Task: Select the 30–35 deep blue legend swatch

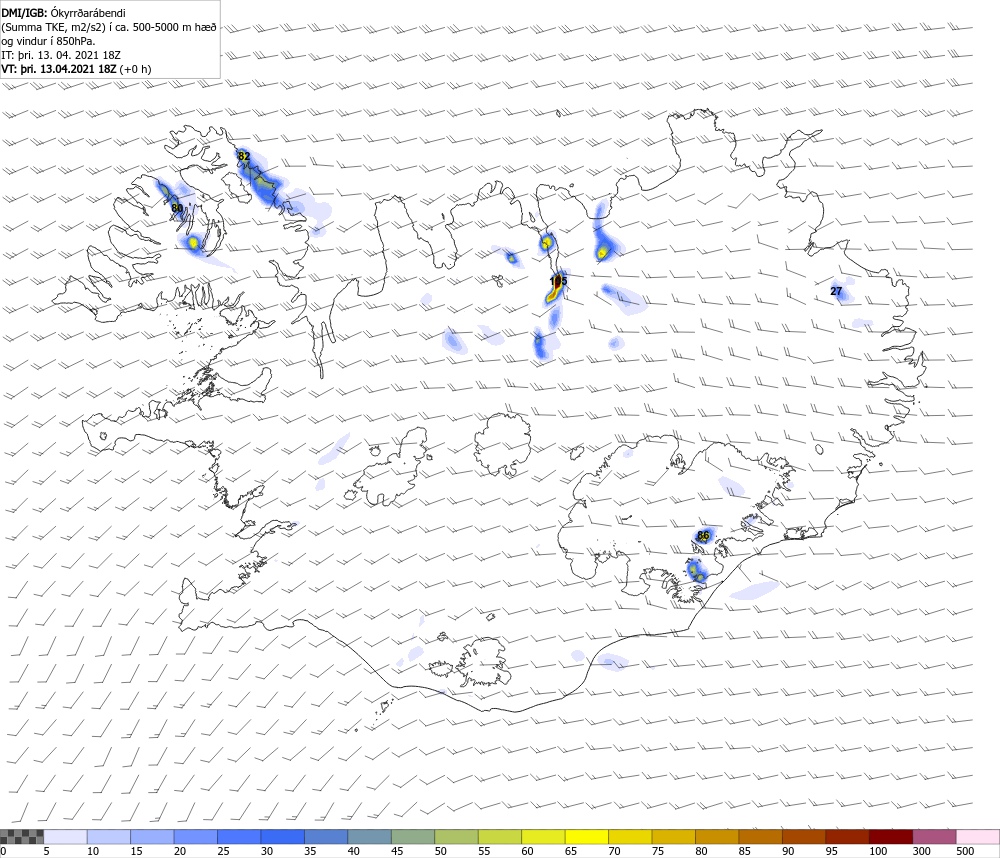Action: 283,837
